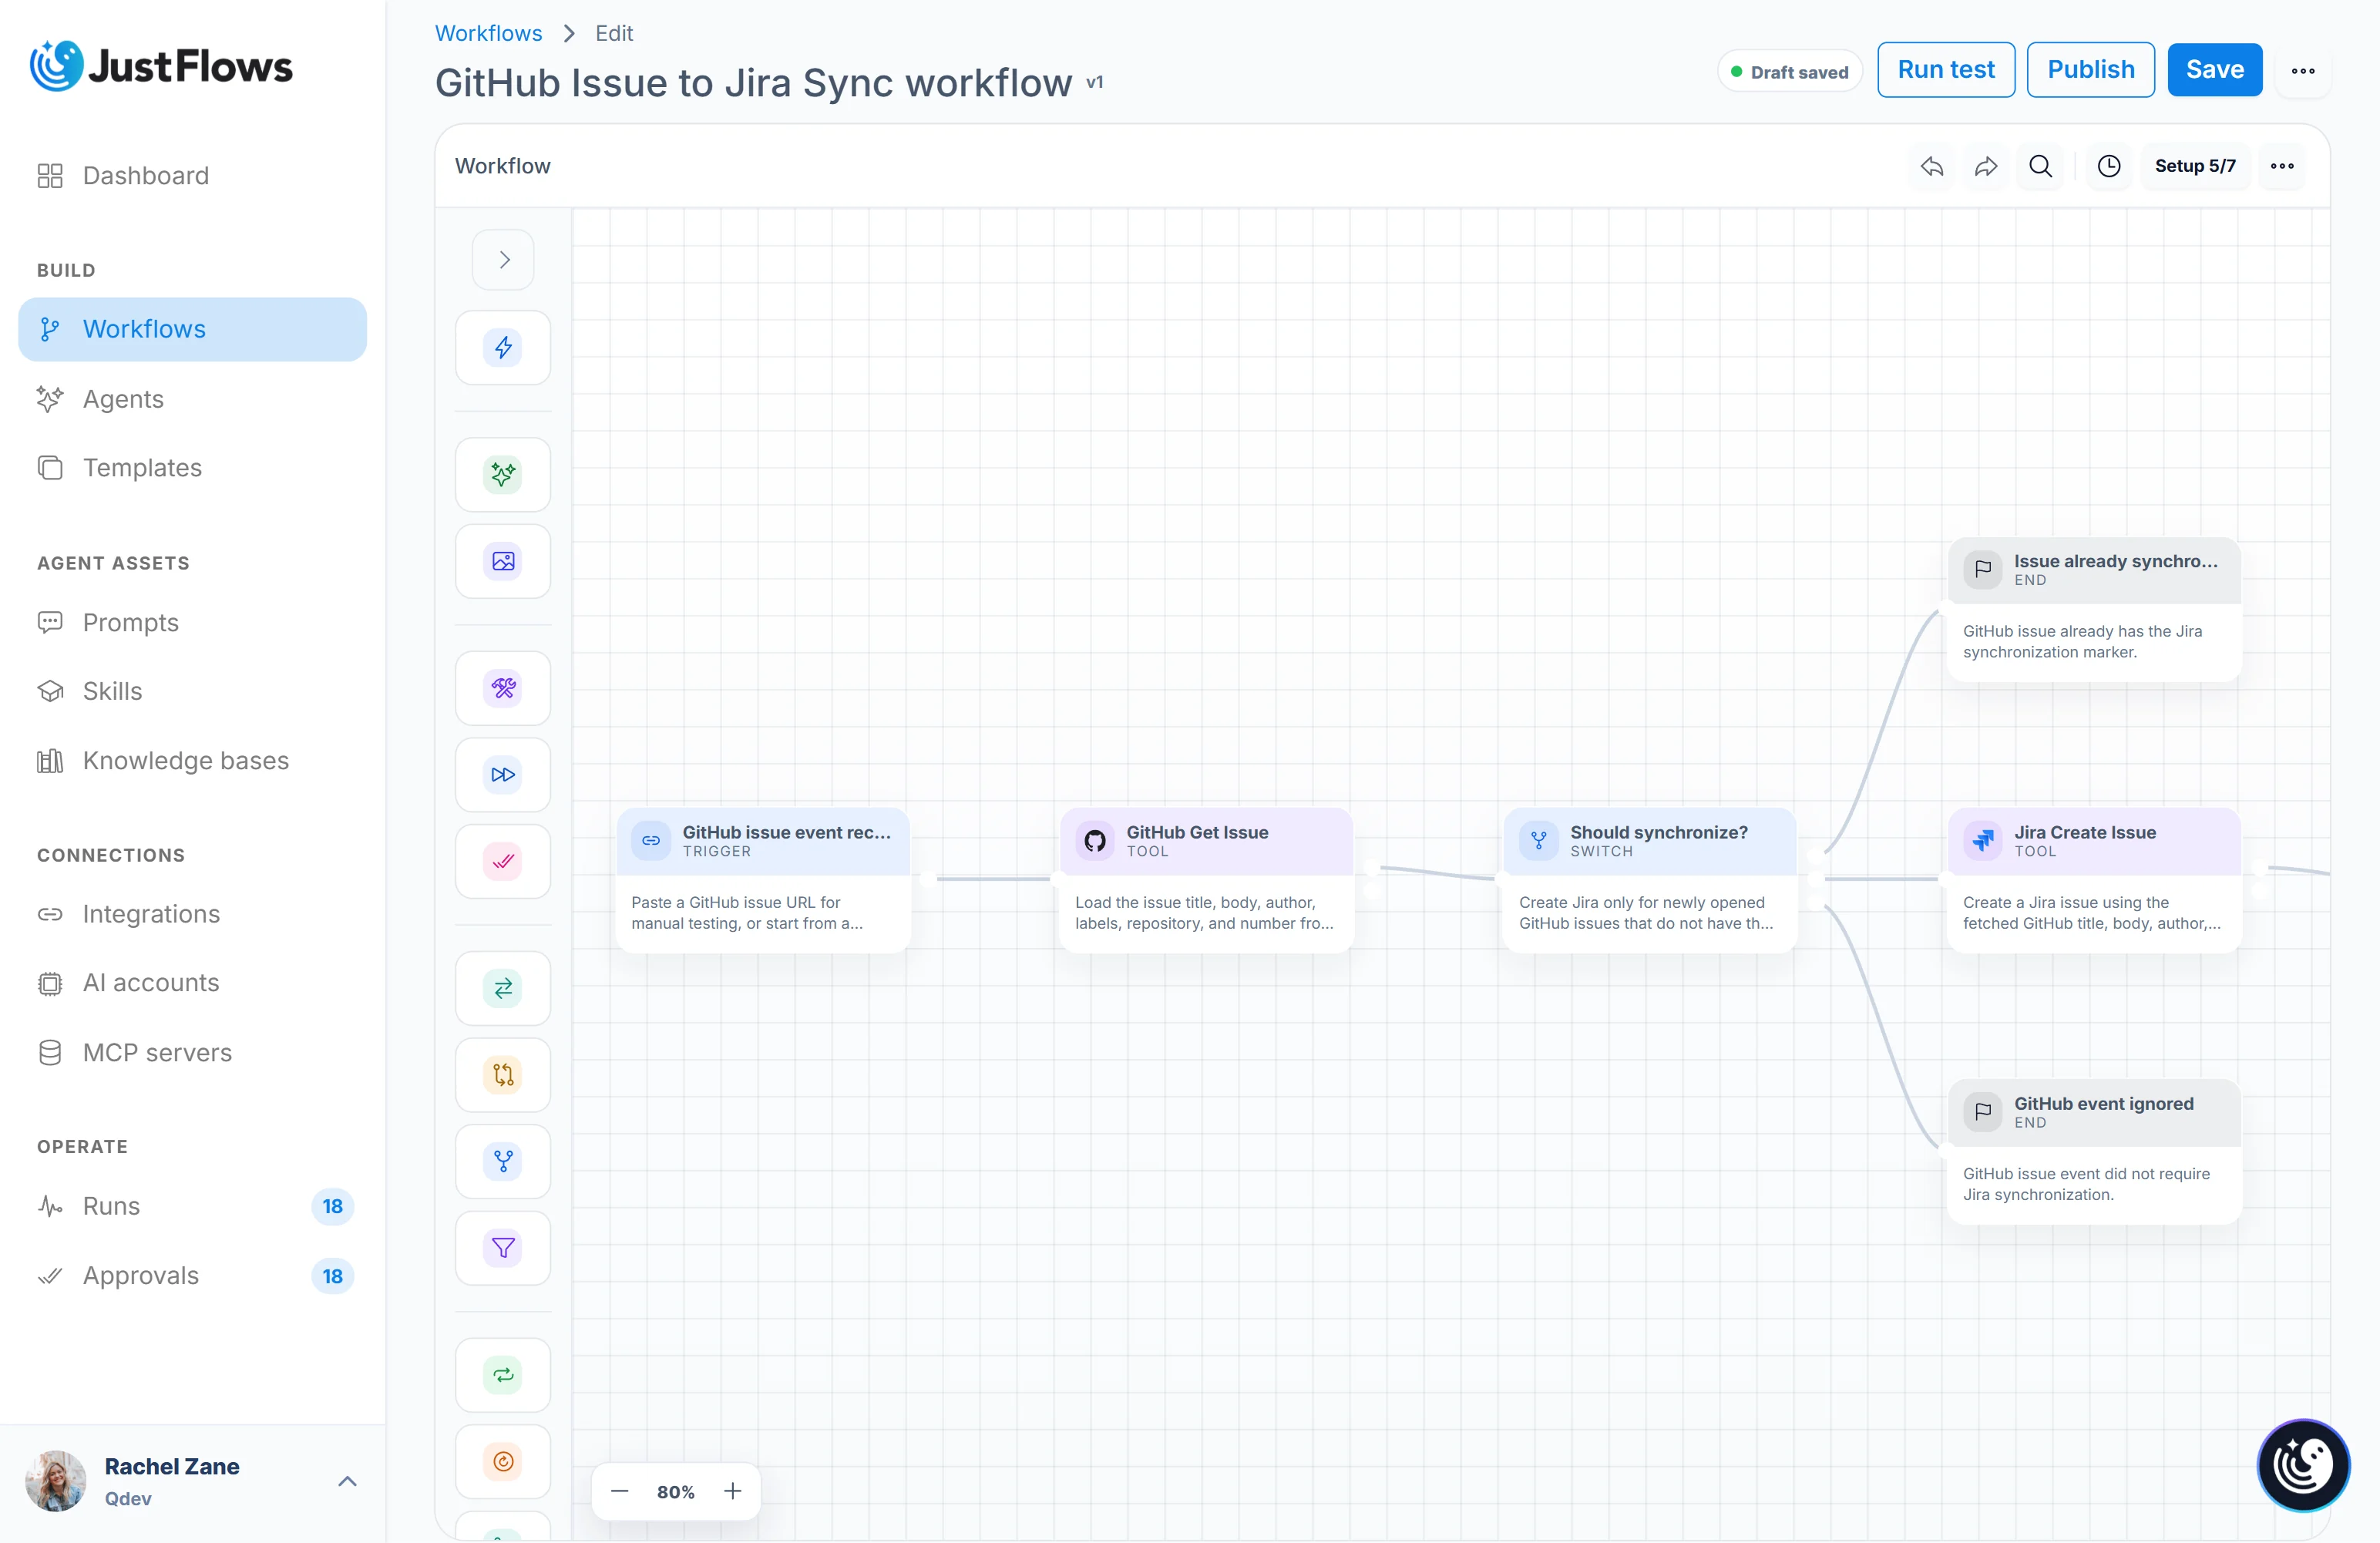Choose the image node icon in the palette
Image resolution: width=2380 pixels, height=1543 pixels.
coord(503,561)
